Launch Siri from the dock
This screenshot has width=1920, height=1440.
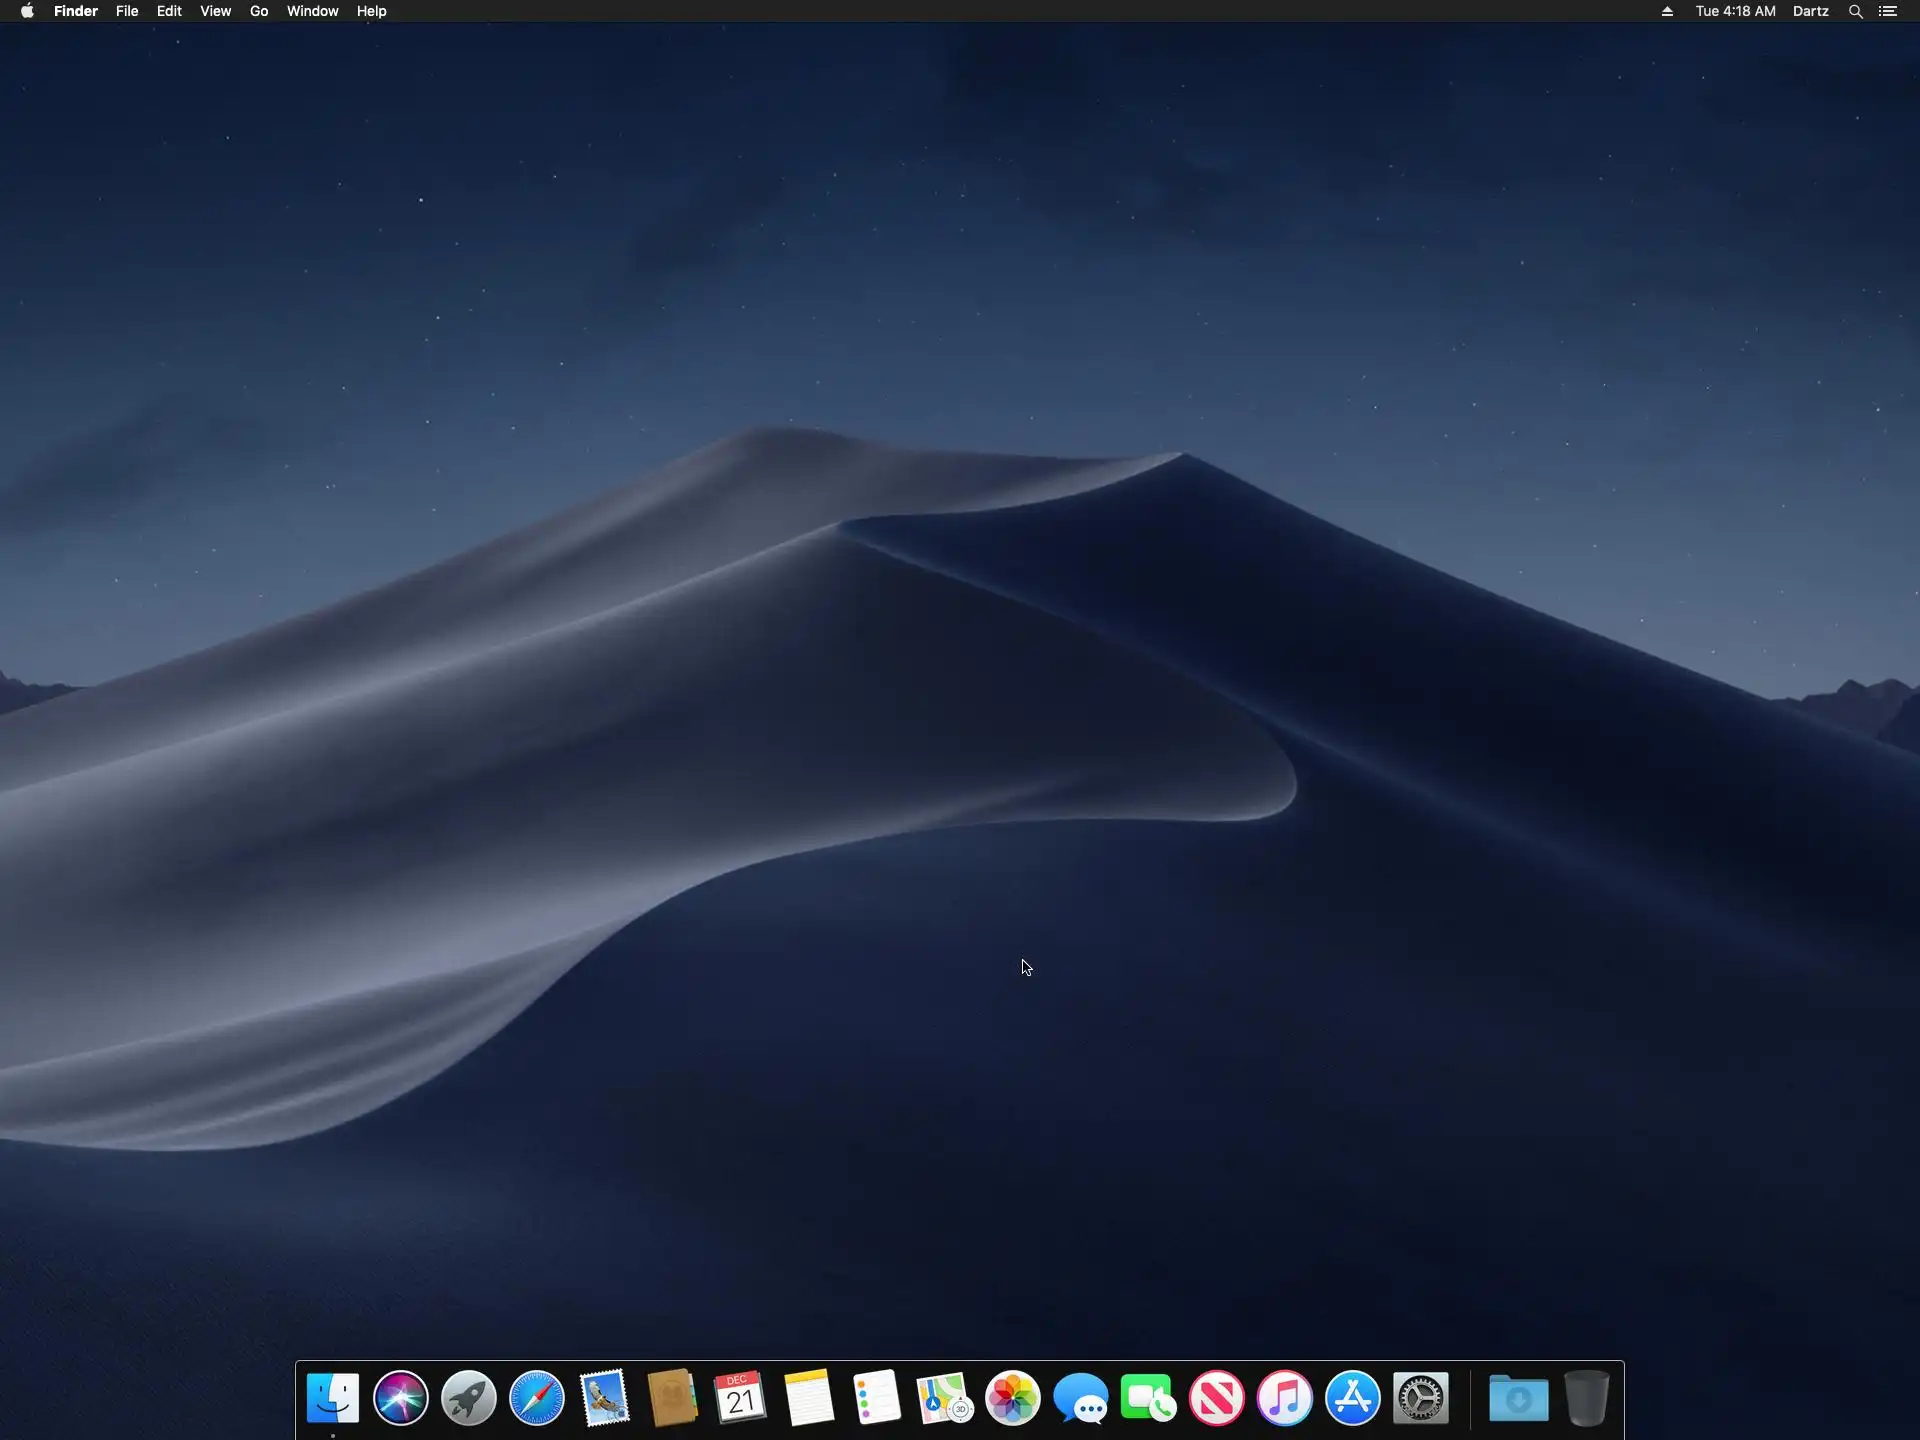point(400,1397)
